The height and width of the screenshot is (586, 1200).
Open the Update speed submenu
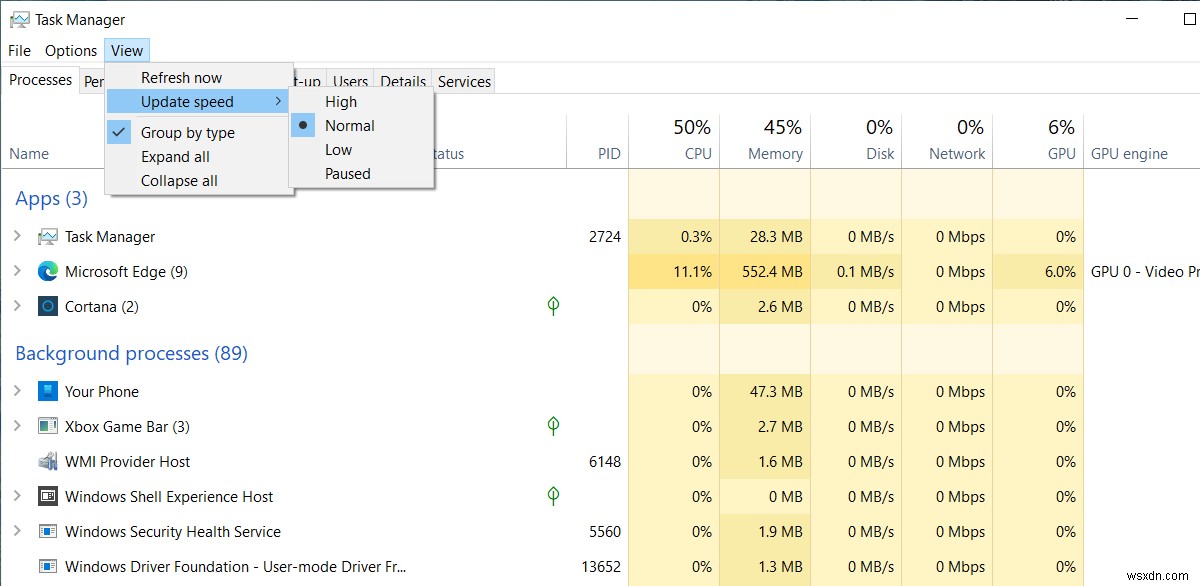(x=186, y=101)
